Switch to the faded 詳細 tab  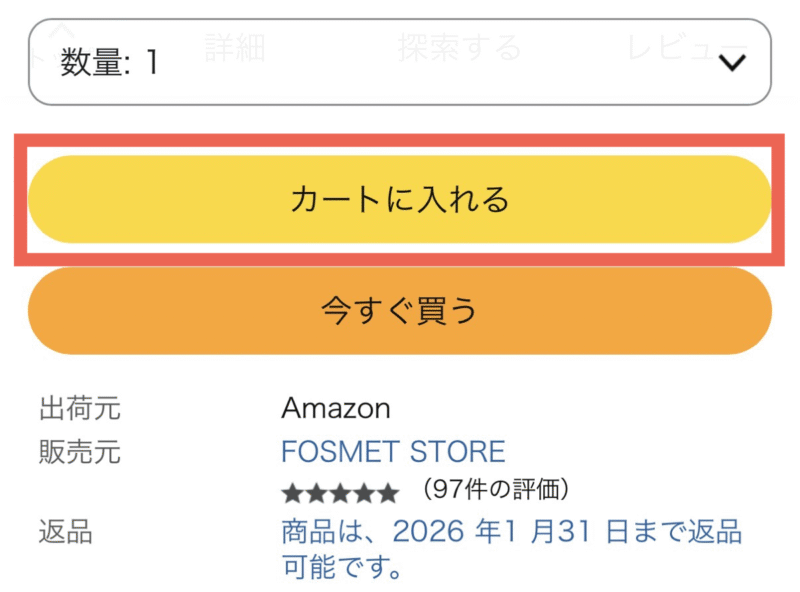tap(235, 47)
